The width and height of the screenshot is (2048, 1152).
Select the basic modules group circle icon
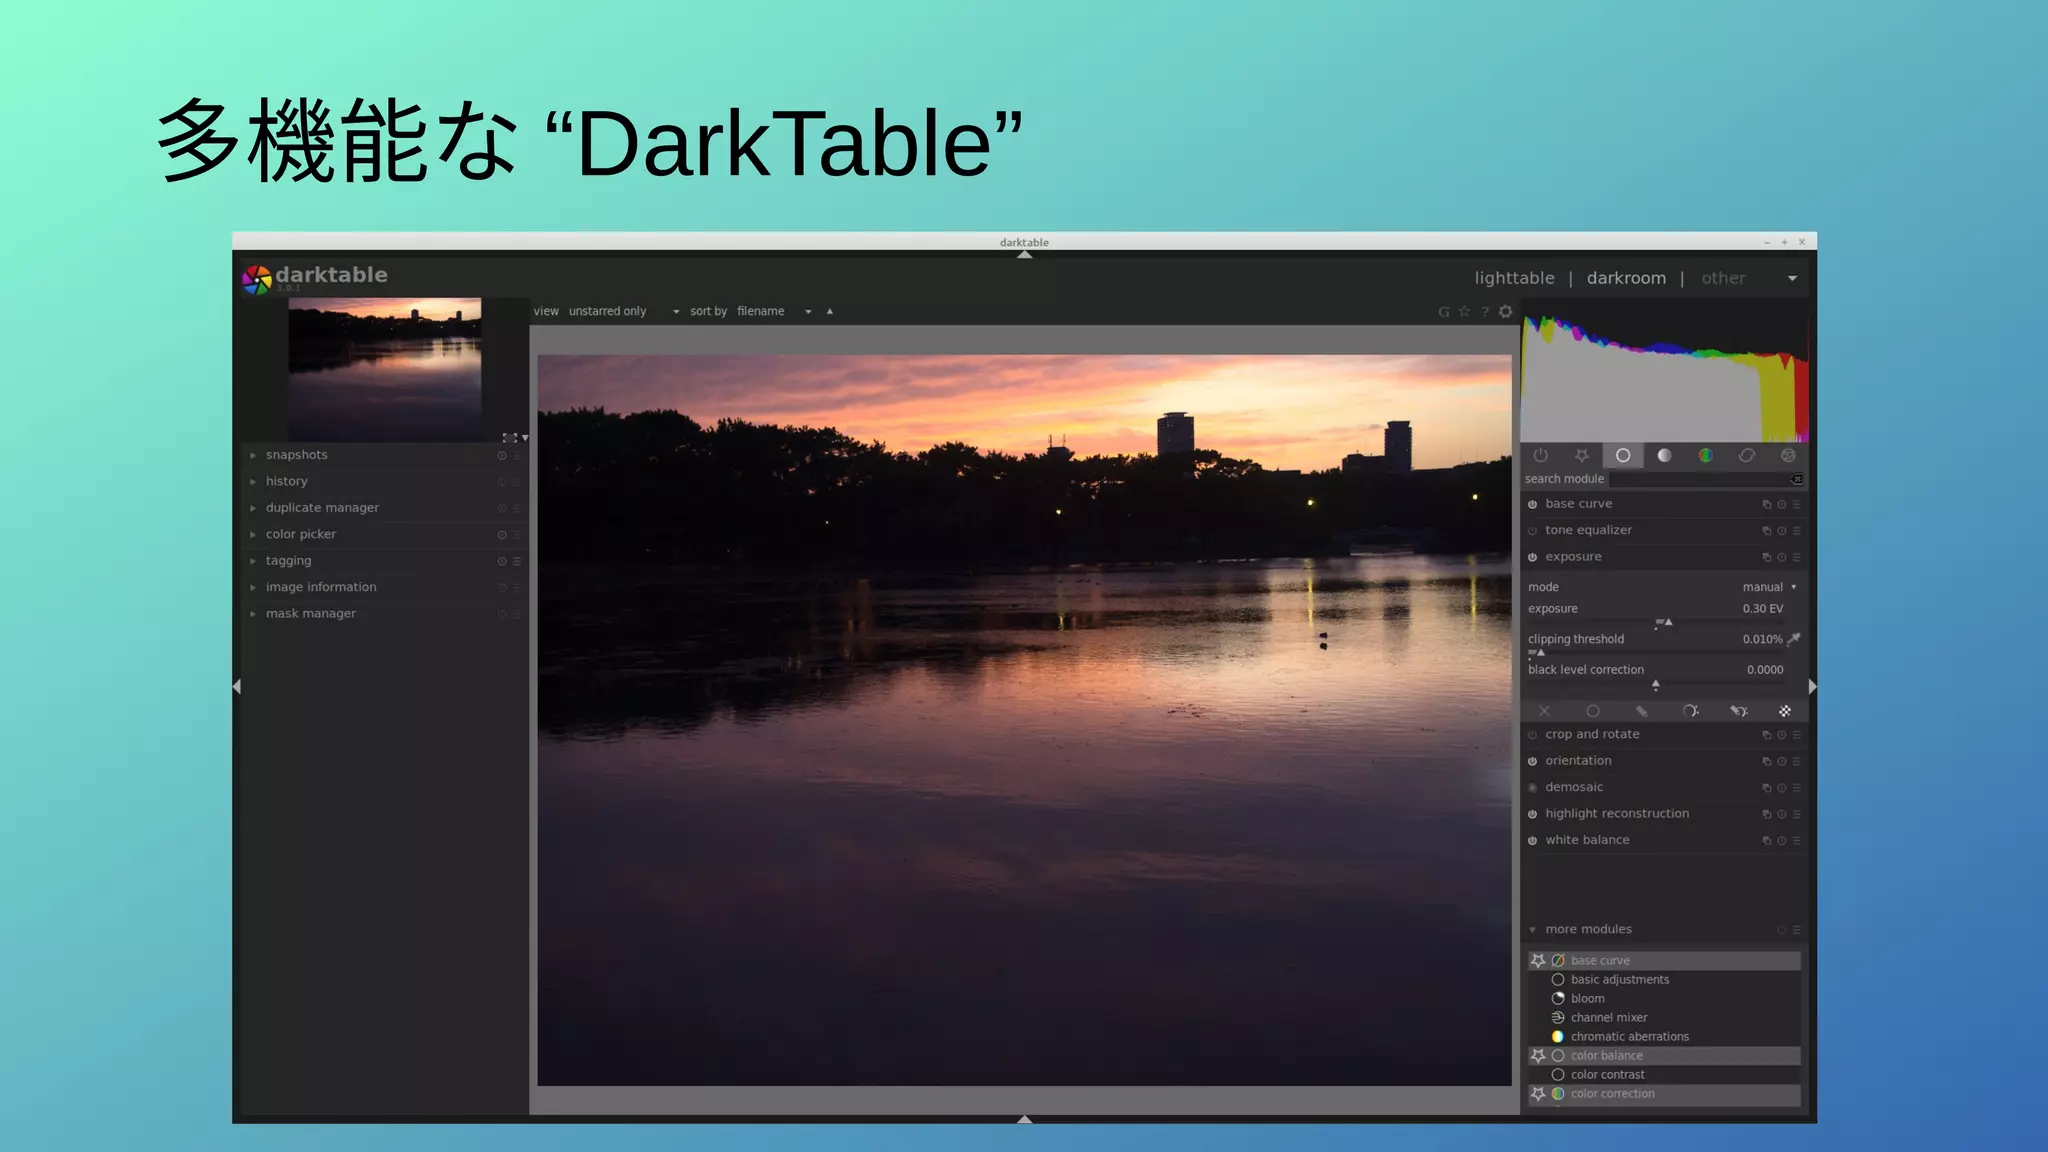[1623, 456]
